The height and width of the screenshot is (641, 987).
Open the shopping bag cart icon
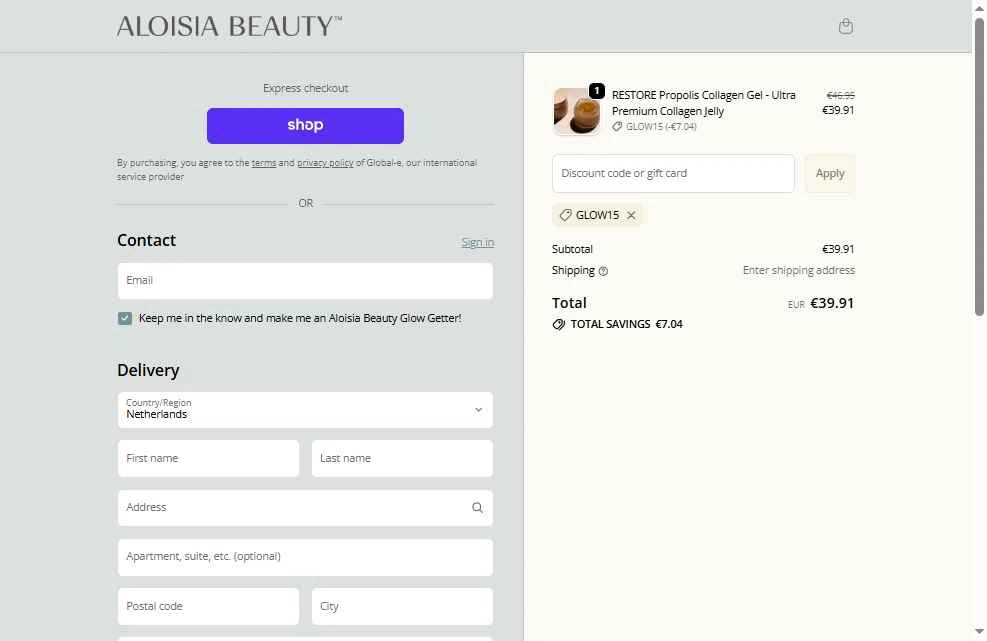coord(845,26)
